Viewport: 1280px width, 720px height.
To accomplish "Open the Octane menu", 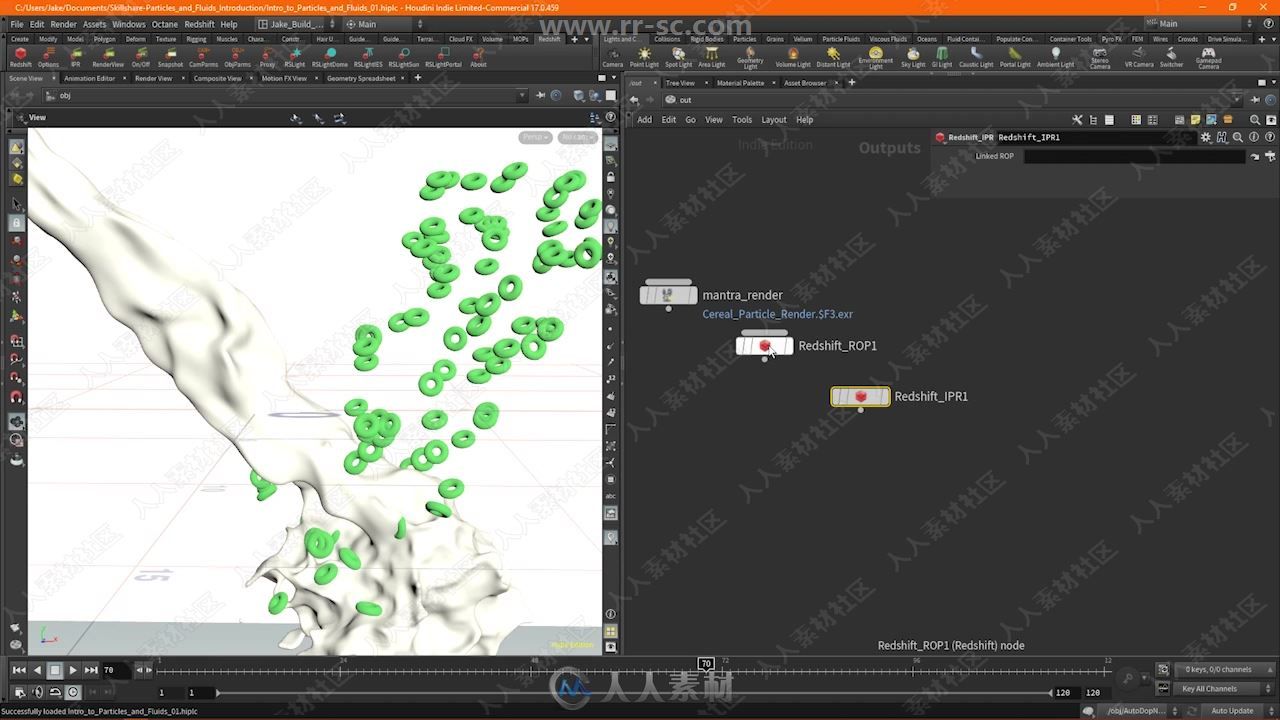I will pos(165,24).
